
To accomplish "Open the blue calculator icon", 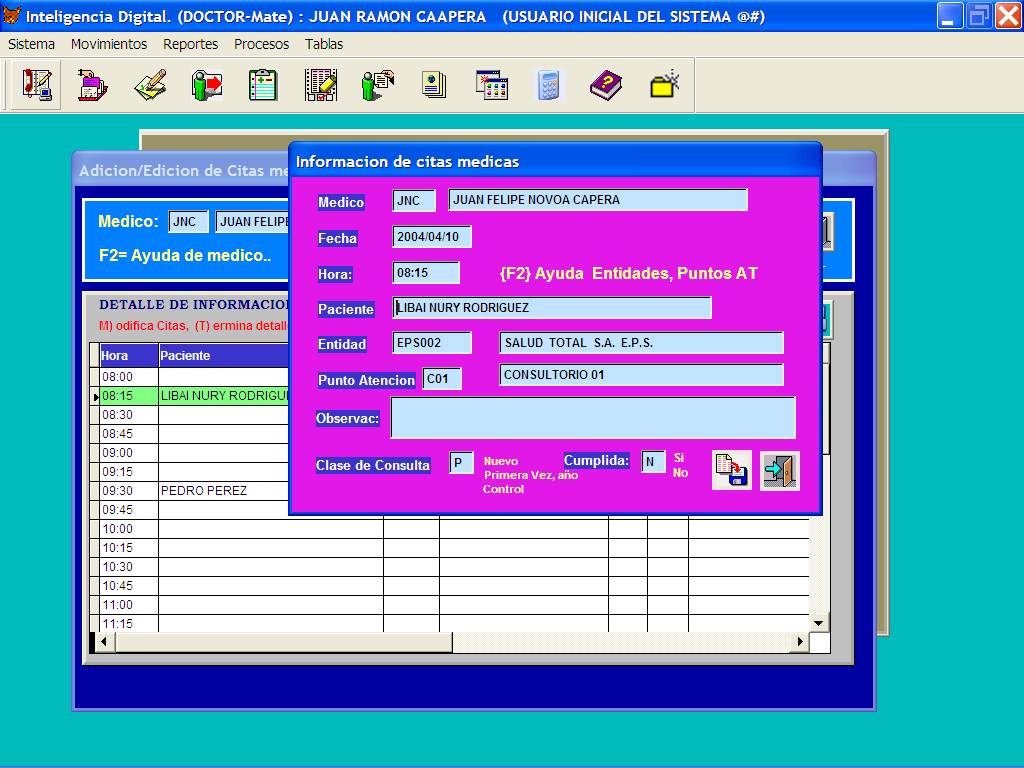I will pyautogui.click(x=549, y=86).
